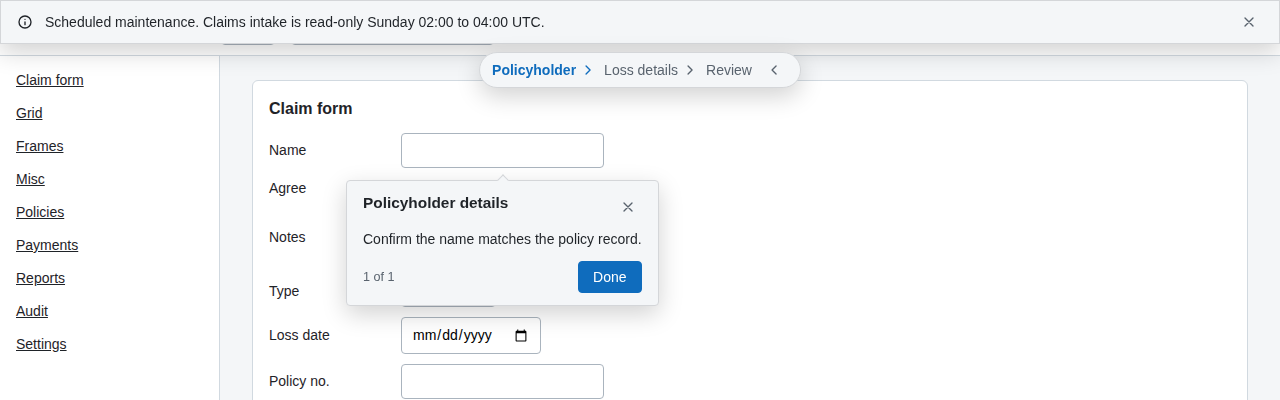The height and width of the screenshot is (400, 1280).
Task: Open the Settings sidebar link
Action: pyautogui.click(x=41, y=344)
